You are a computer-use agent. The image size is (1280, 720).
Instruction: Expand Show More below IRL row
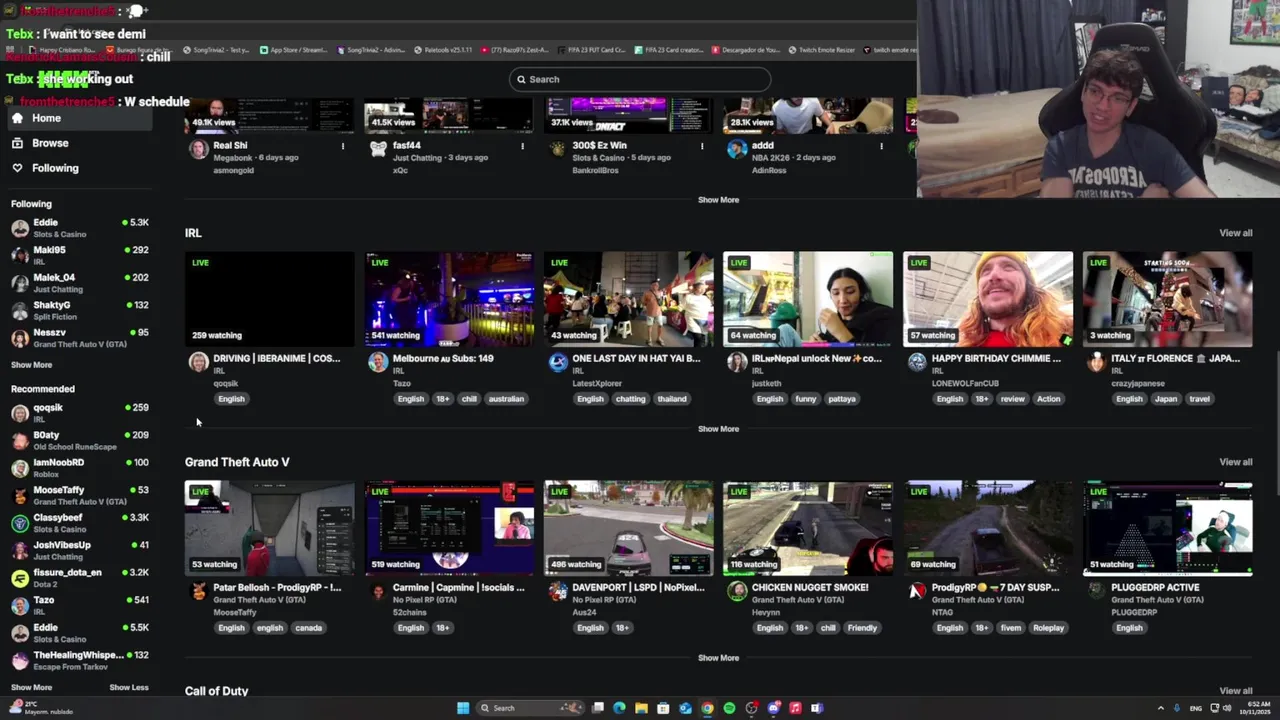(718, 429)
